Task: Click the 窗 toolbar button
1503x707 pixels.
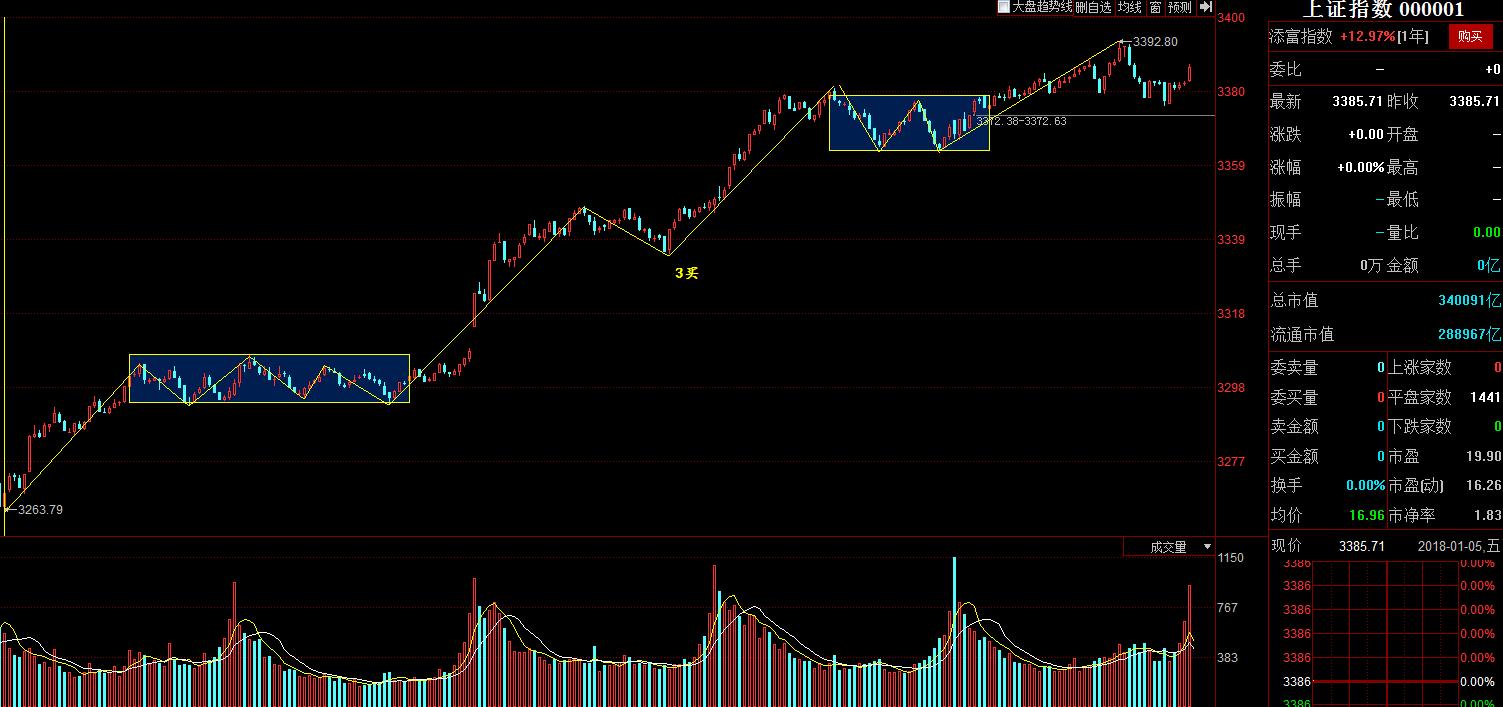Action: point(1155,7)
